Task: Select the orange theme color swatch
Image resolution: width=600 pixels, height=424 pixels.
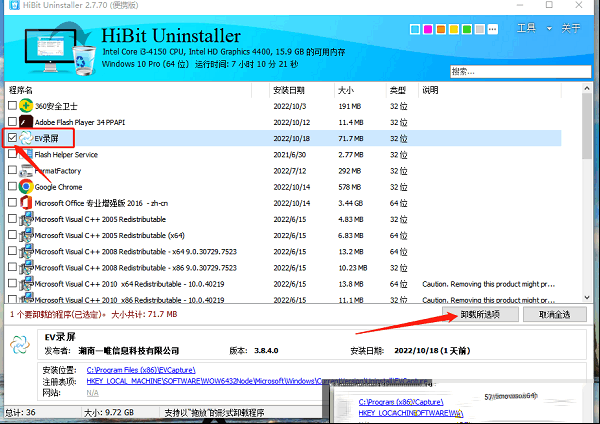Action: [441, 29]
